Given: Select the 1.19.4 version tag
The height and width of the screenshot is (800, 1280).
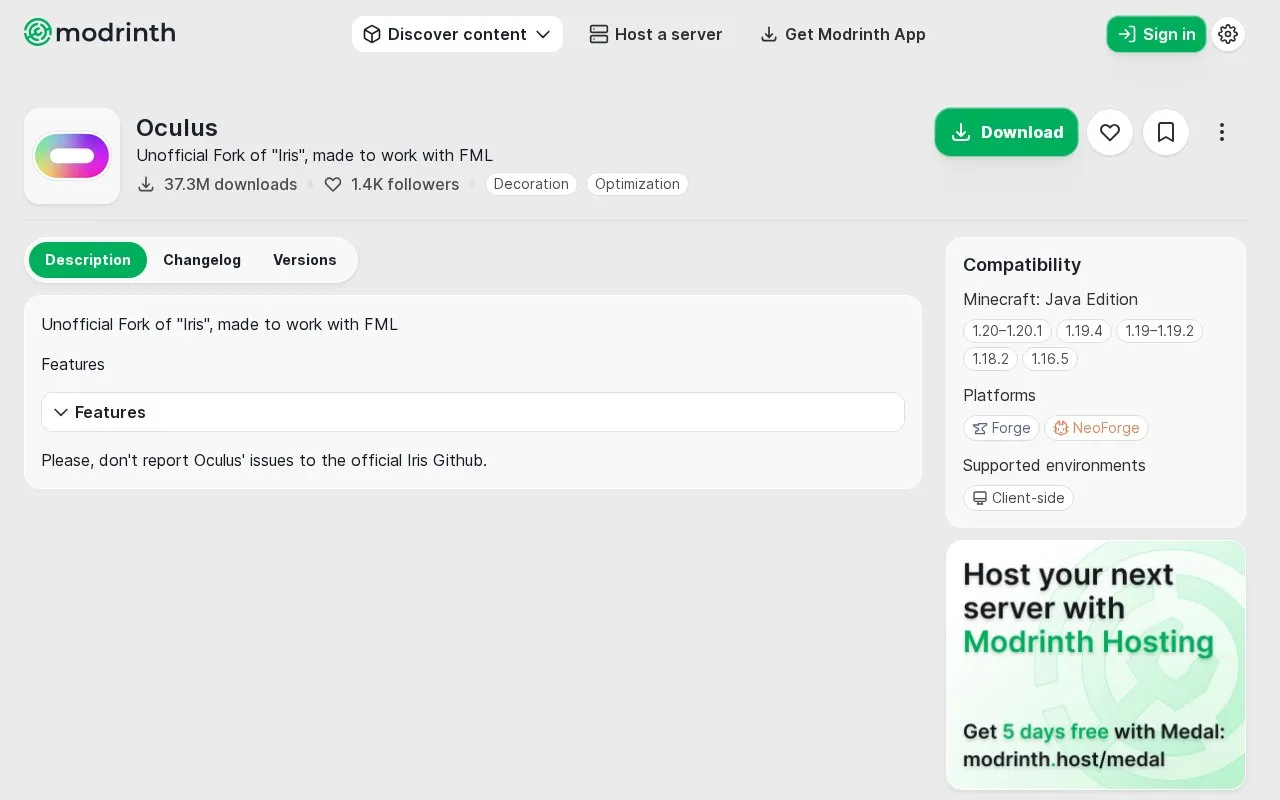Looking at the screenshot, I should (x=1084, y=331).
